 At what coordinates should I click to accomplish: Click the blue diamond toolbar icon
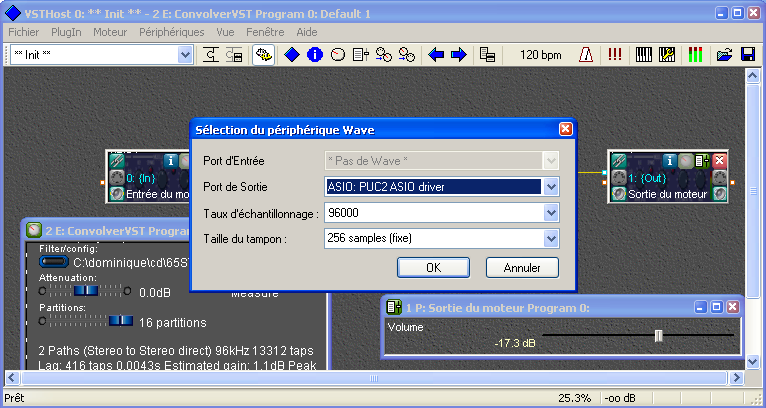tap(292, 55)
